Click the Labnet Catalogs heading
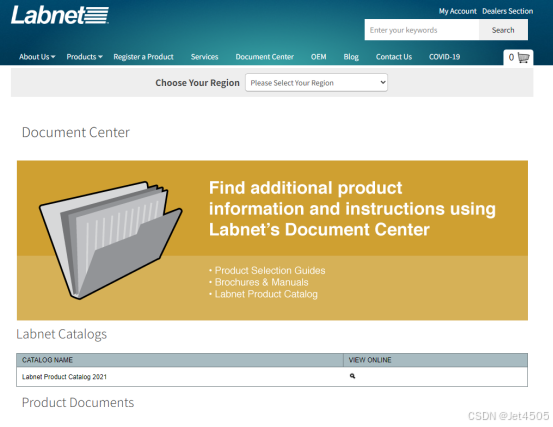The height and width of the screenshot is (427, 553). pos(61,334)
